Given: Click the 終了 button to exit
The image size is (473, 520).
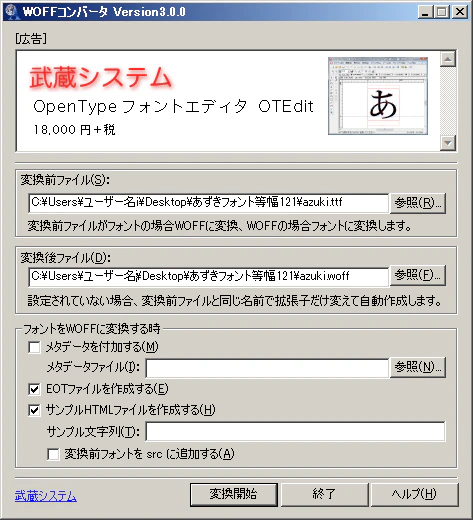Looking at the screenshot, I should (x=324, y=495).
